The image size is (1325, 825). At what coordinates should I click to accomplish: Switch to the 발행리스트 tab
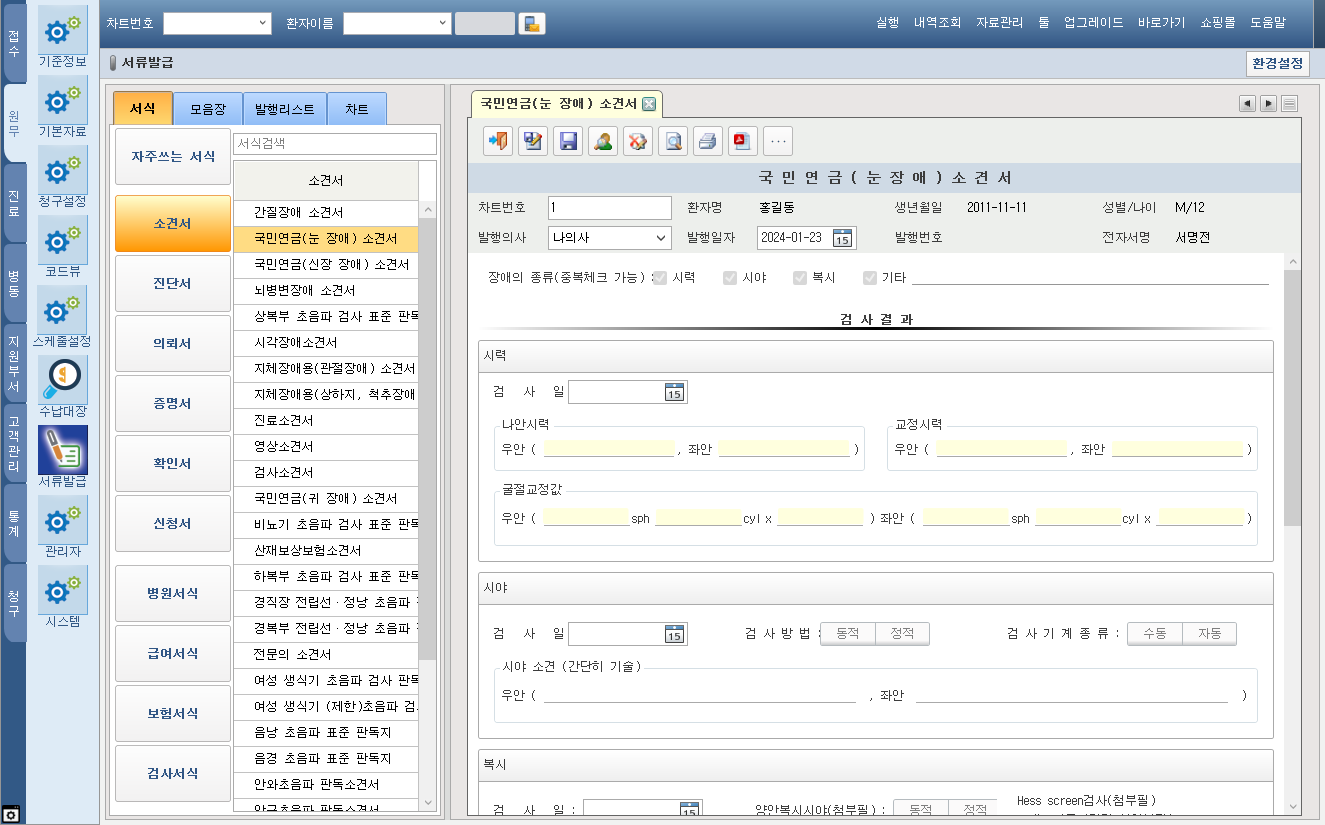tap(285, 109)
